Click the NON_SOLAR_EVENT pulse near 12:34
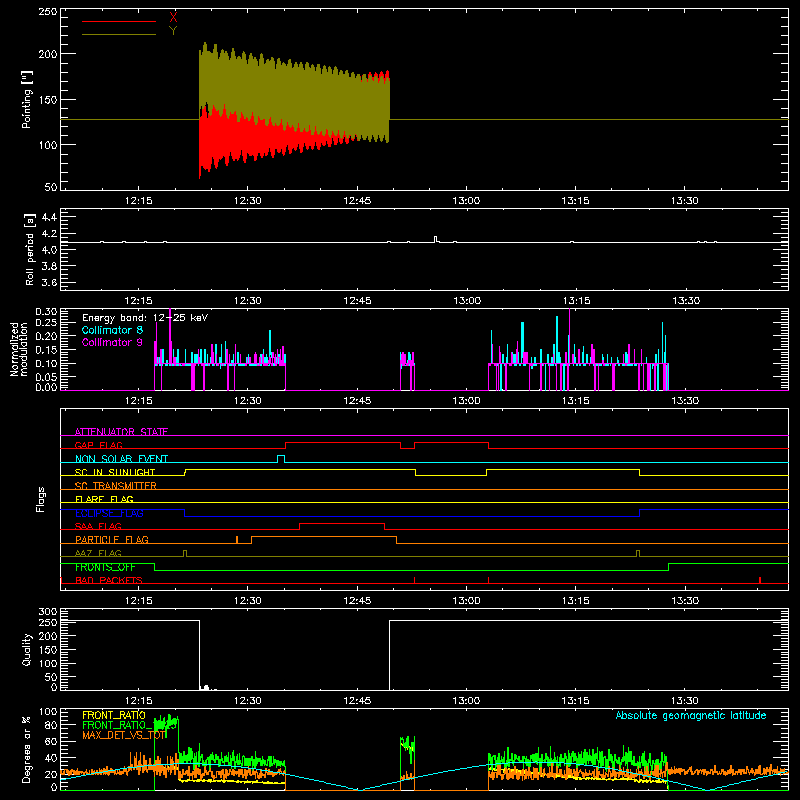 click(x=281, y=459)
